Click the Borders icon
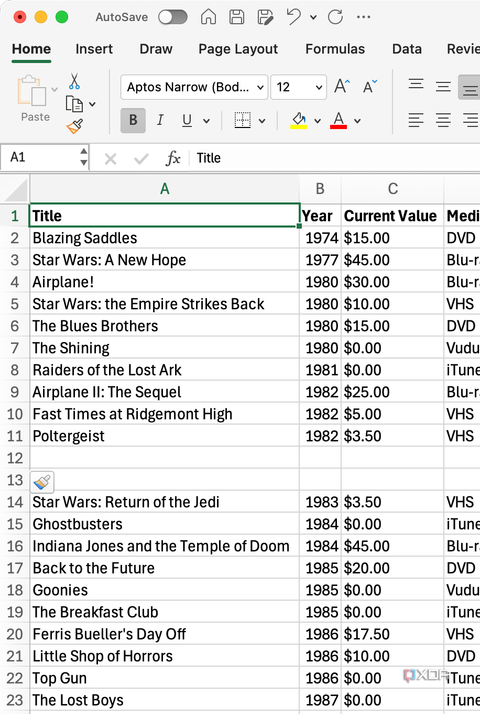480x714 pixels. (243, 120)
